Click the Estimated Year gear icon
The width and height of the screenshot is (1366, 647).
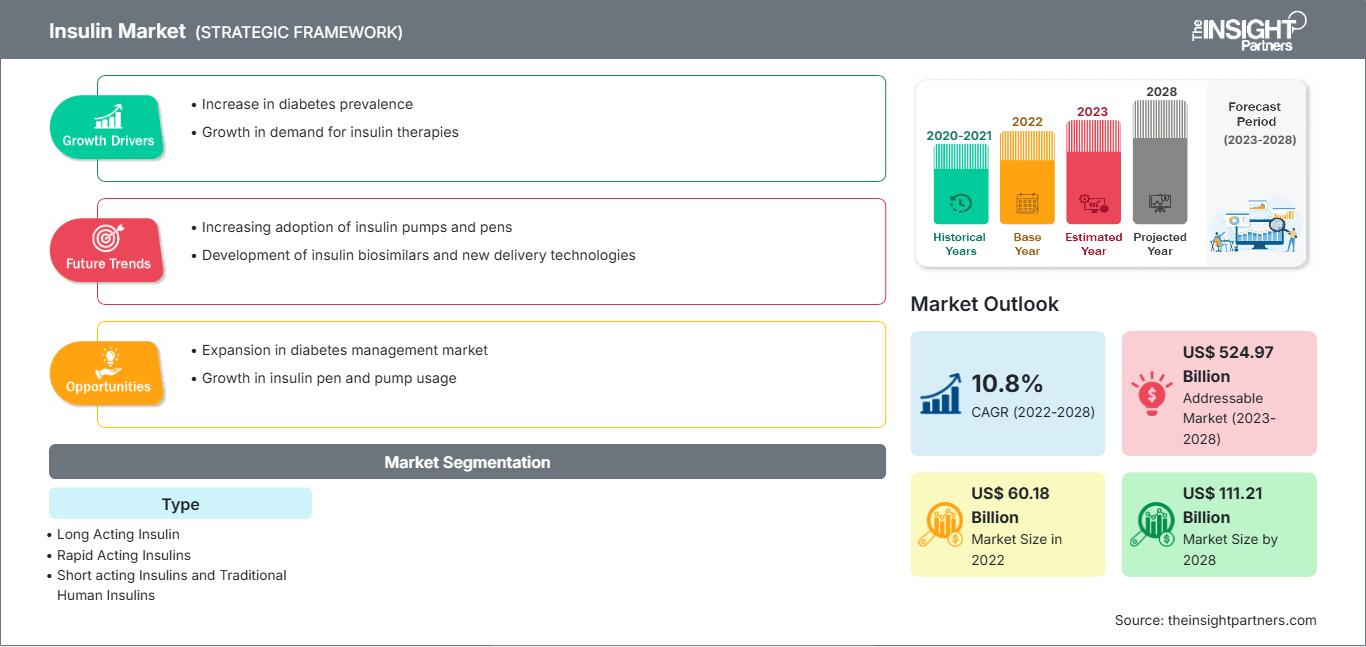pos(1093,204)
